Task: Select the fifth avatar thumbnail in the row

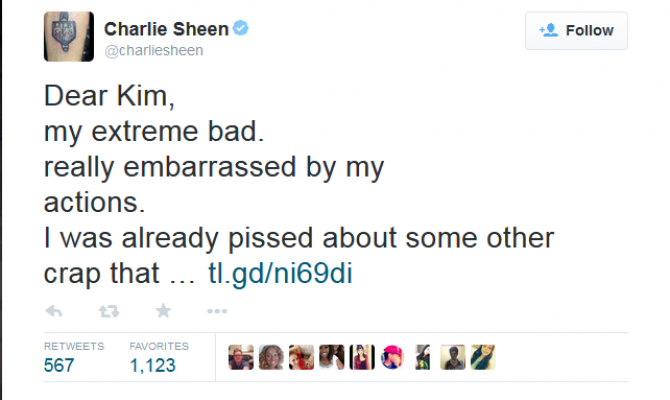Action: click(x=362, y=358)
